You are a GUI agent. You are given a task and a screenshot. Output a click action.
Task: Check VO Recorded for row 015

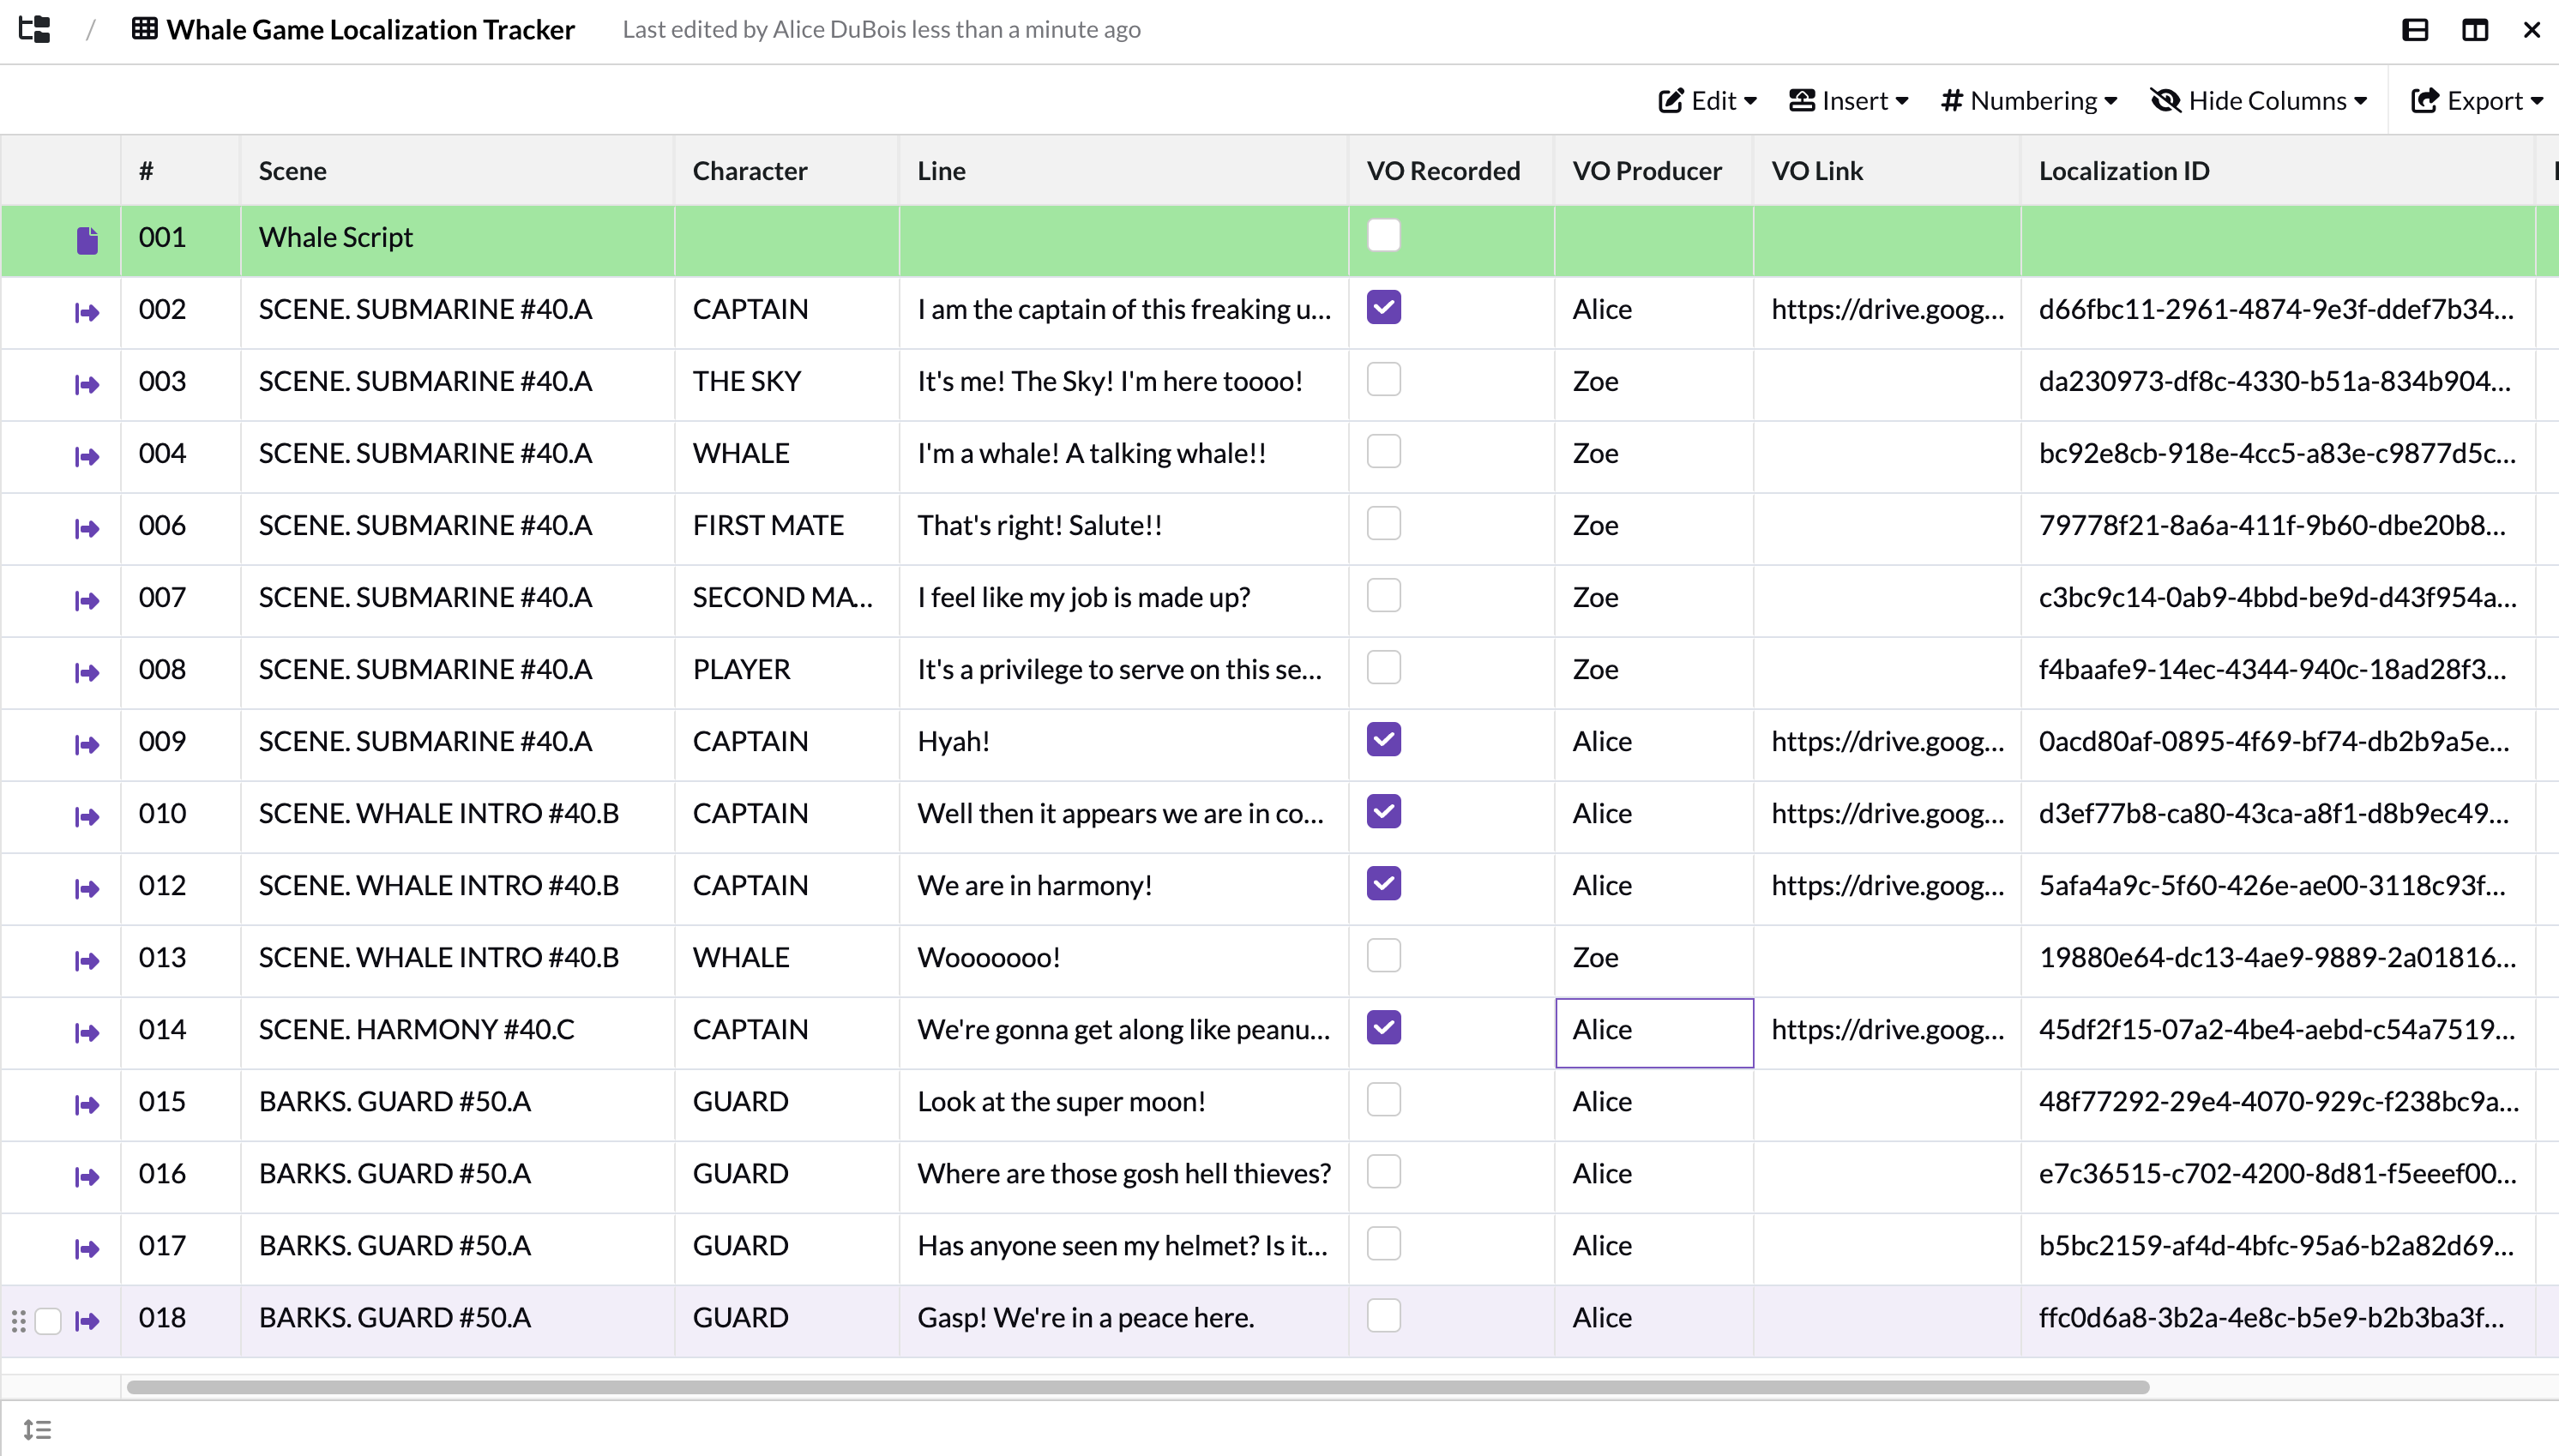point(1384,1100)
